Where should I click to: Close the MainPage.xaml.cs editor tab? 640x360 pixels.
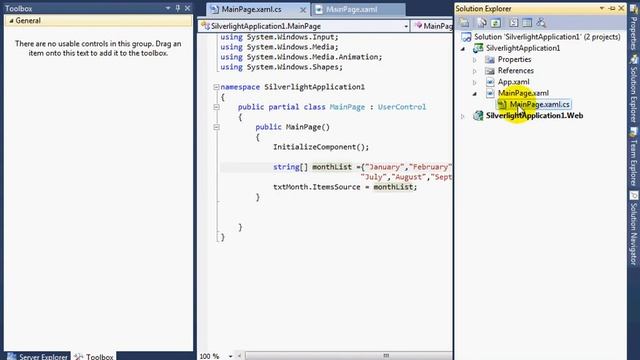(x=303, y=9)
